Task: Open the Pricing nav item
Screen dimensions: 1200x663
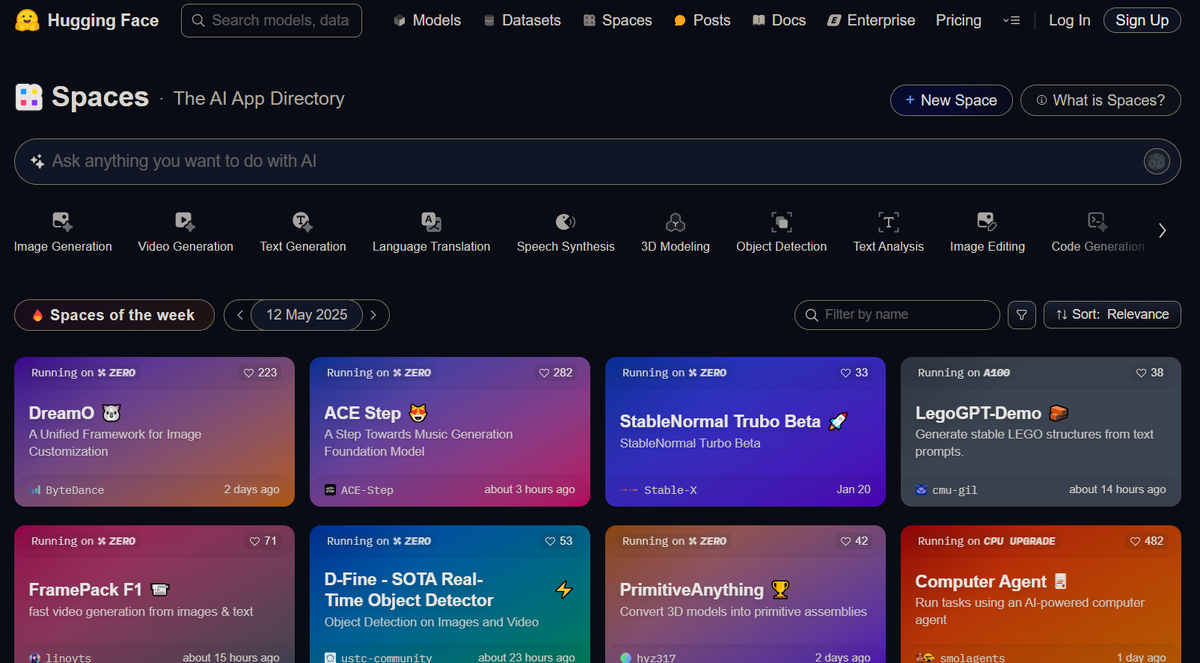Action: coord(958,20)
